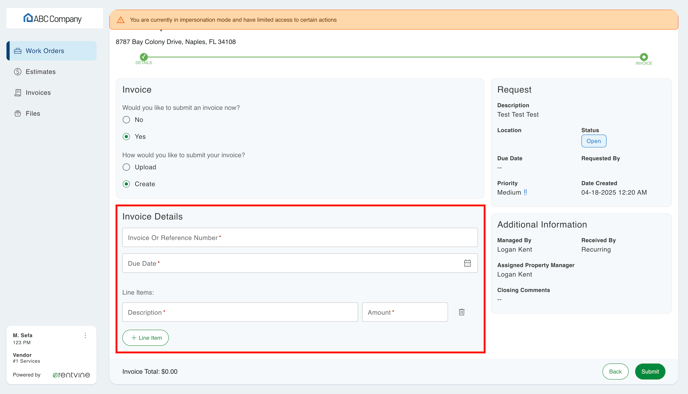This screenshot has height=394, width=688.
Task: Click the Work Orders briefcase icon
Action: [18, 51]
